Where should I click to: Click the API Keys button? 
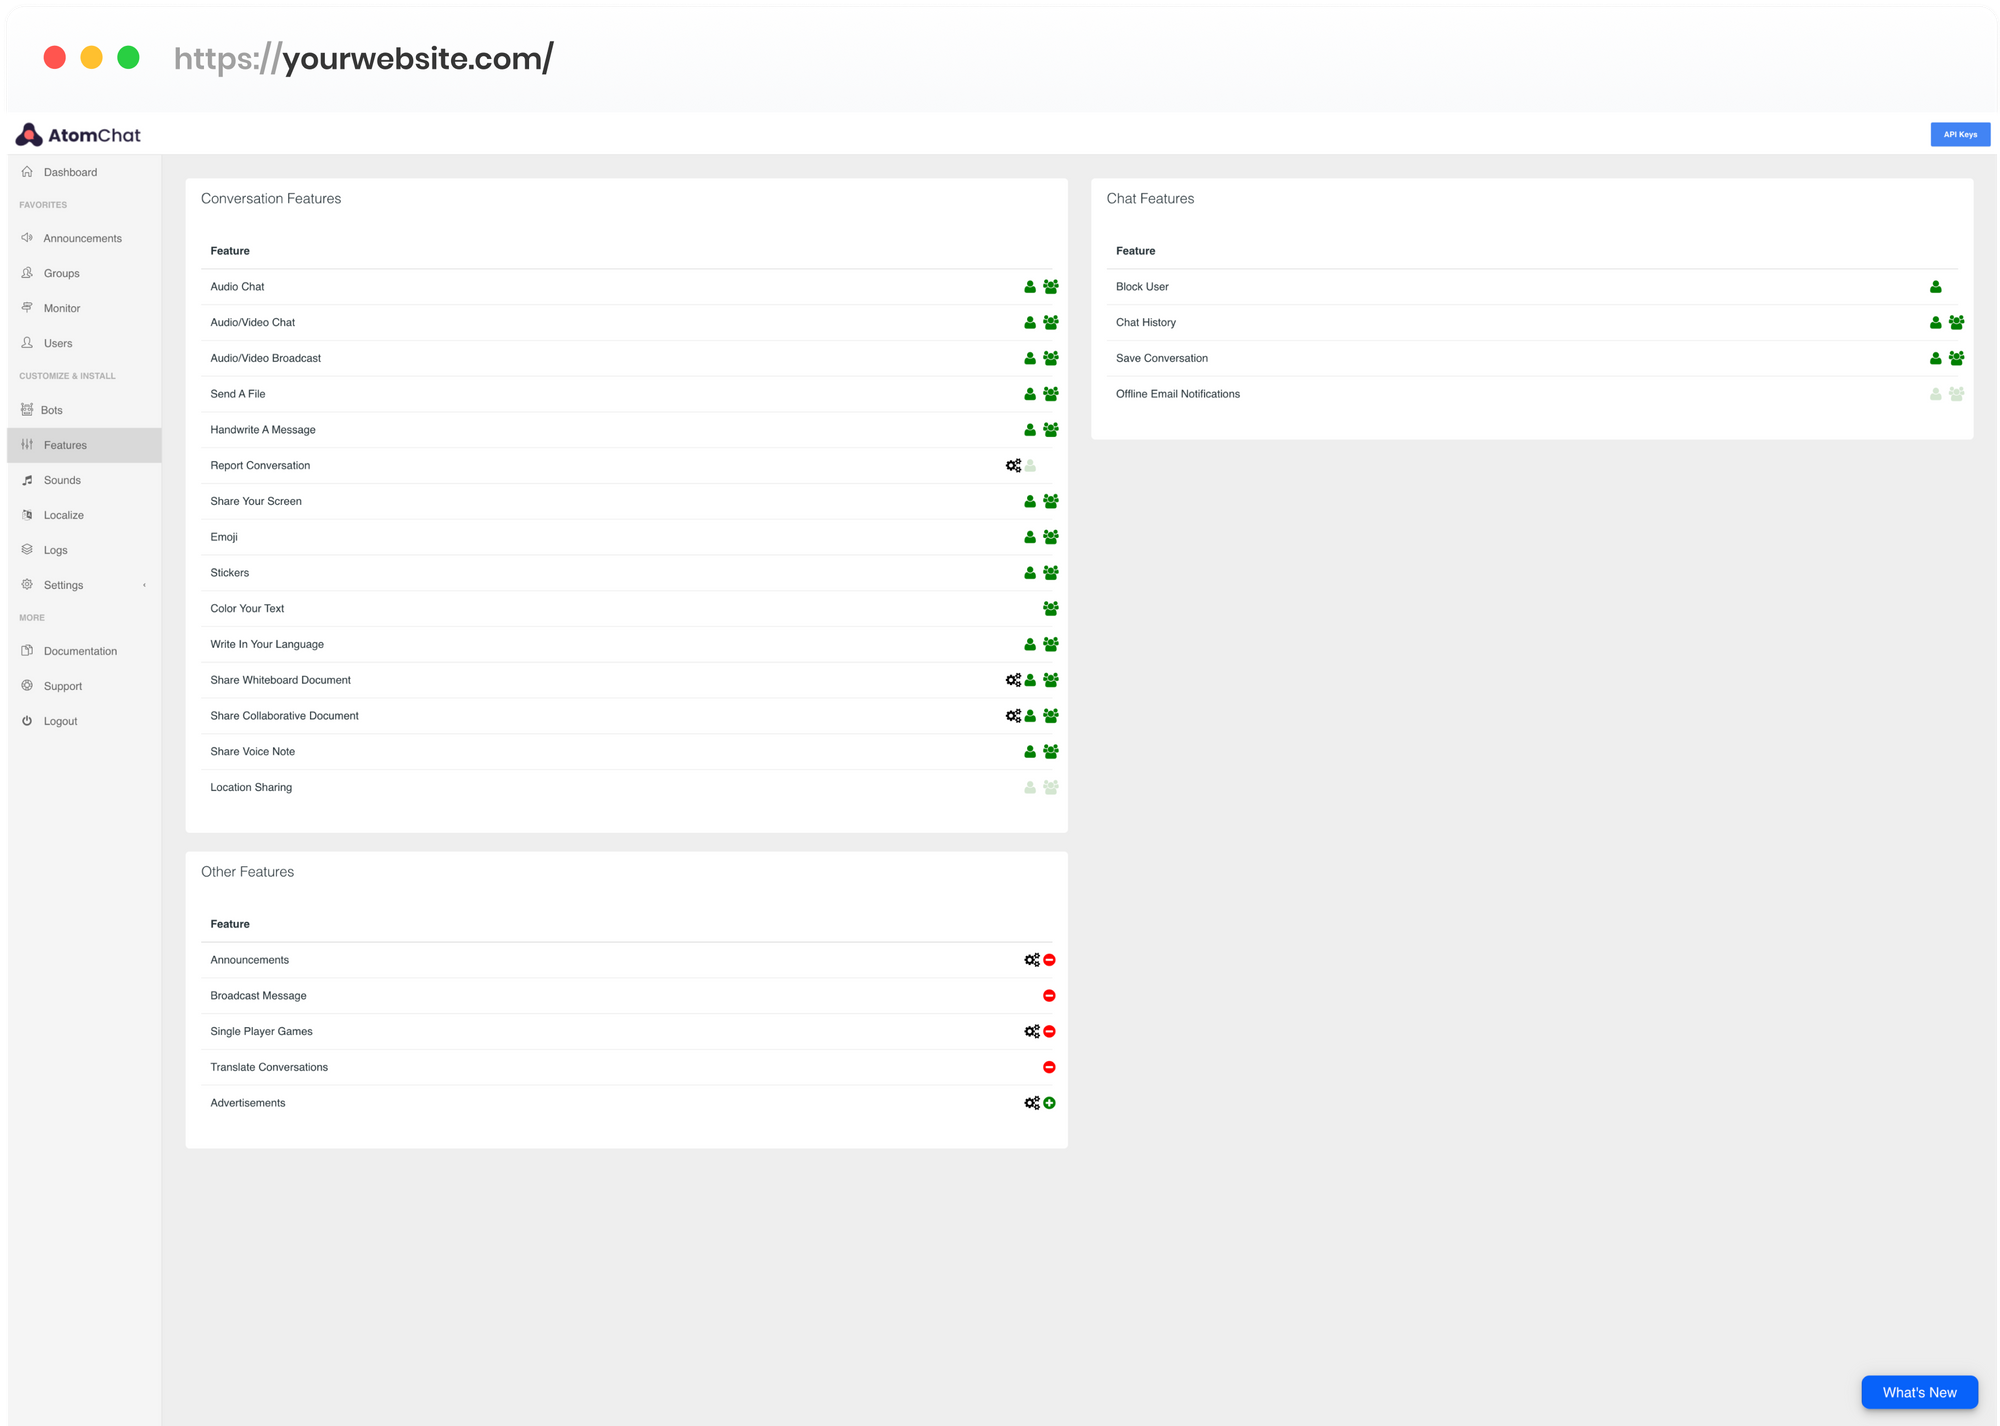pos(1959,133)
